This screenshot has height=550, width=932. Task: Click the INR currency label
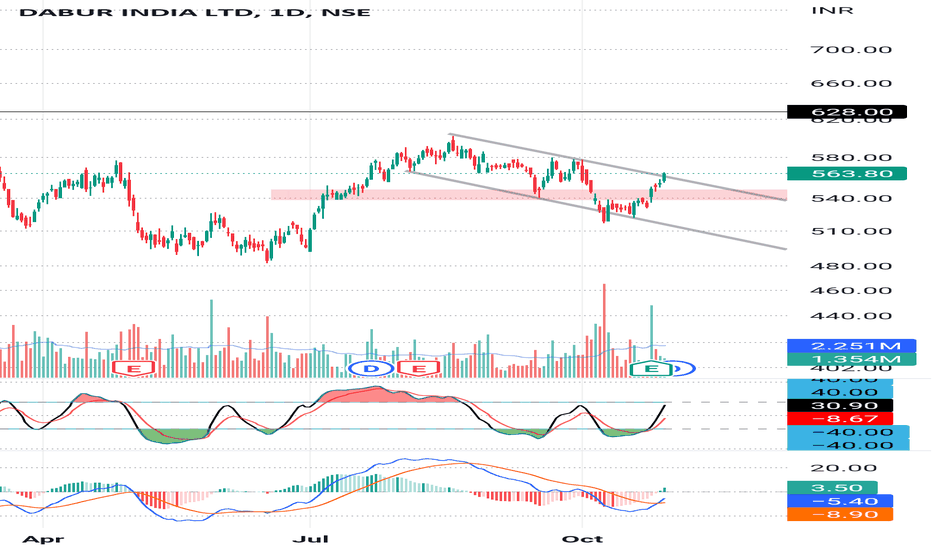[x=832, y=10]
